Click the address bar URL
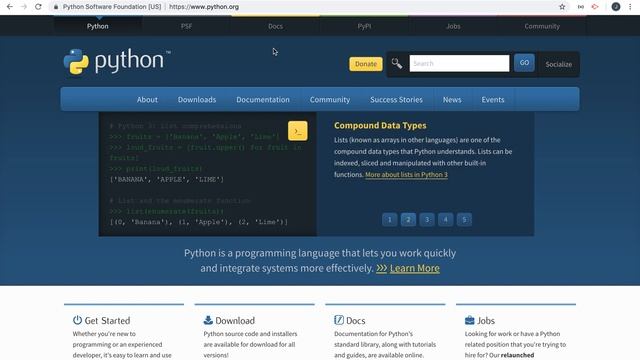 tap(204, 7)
